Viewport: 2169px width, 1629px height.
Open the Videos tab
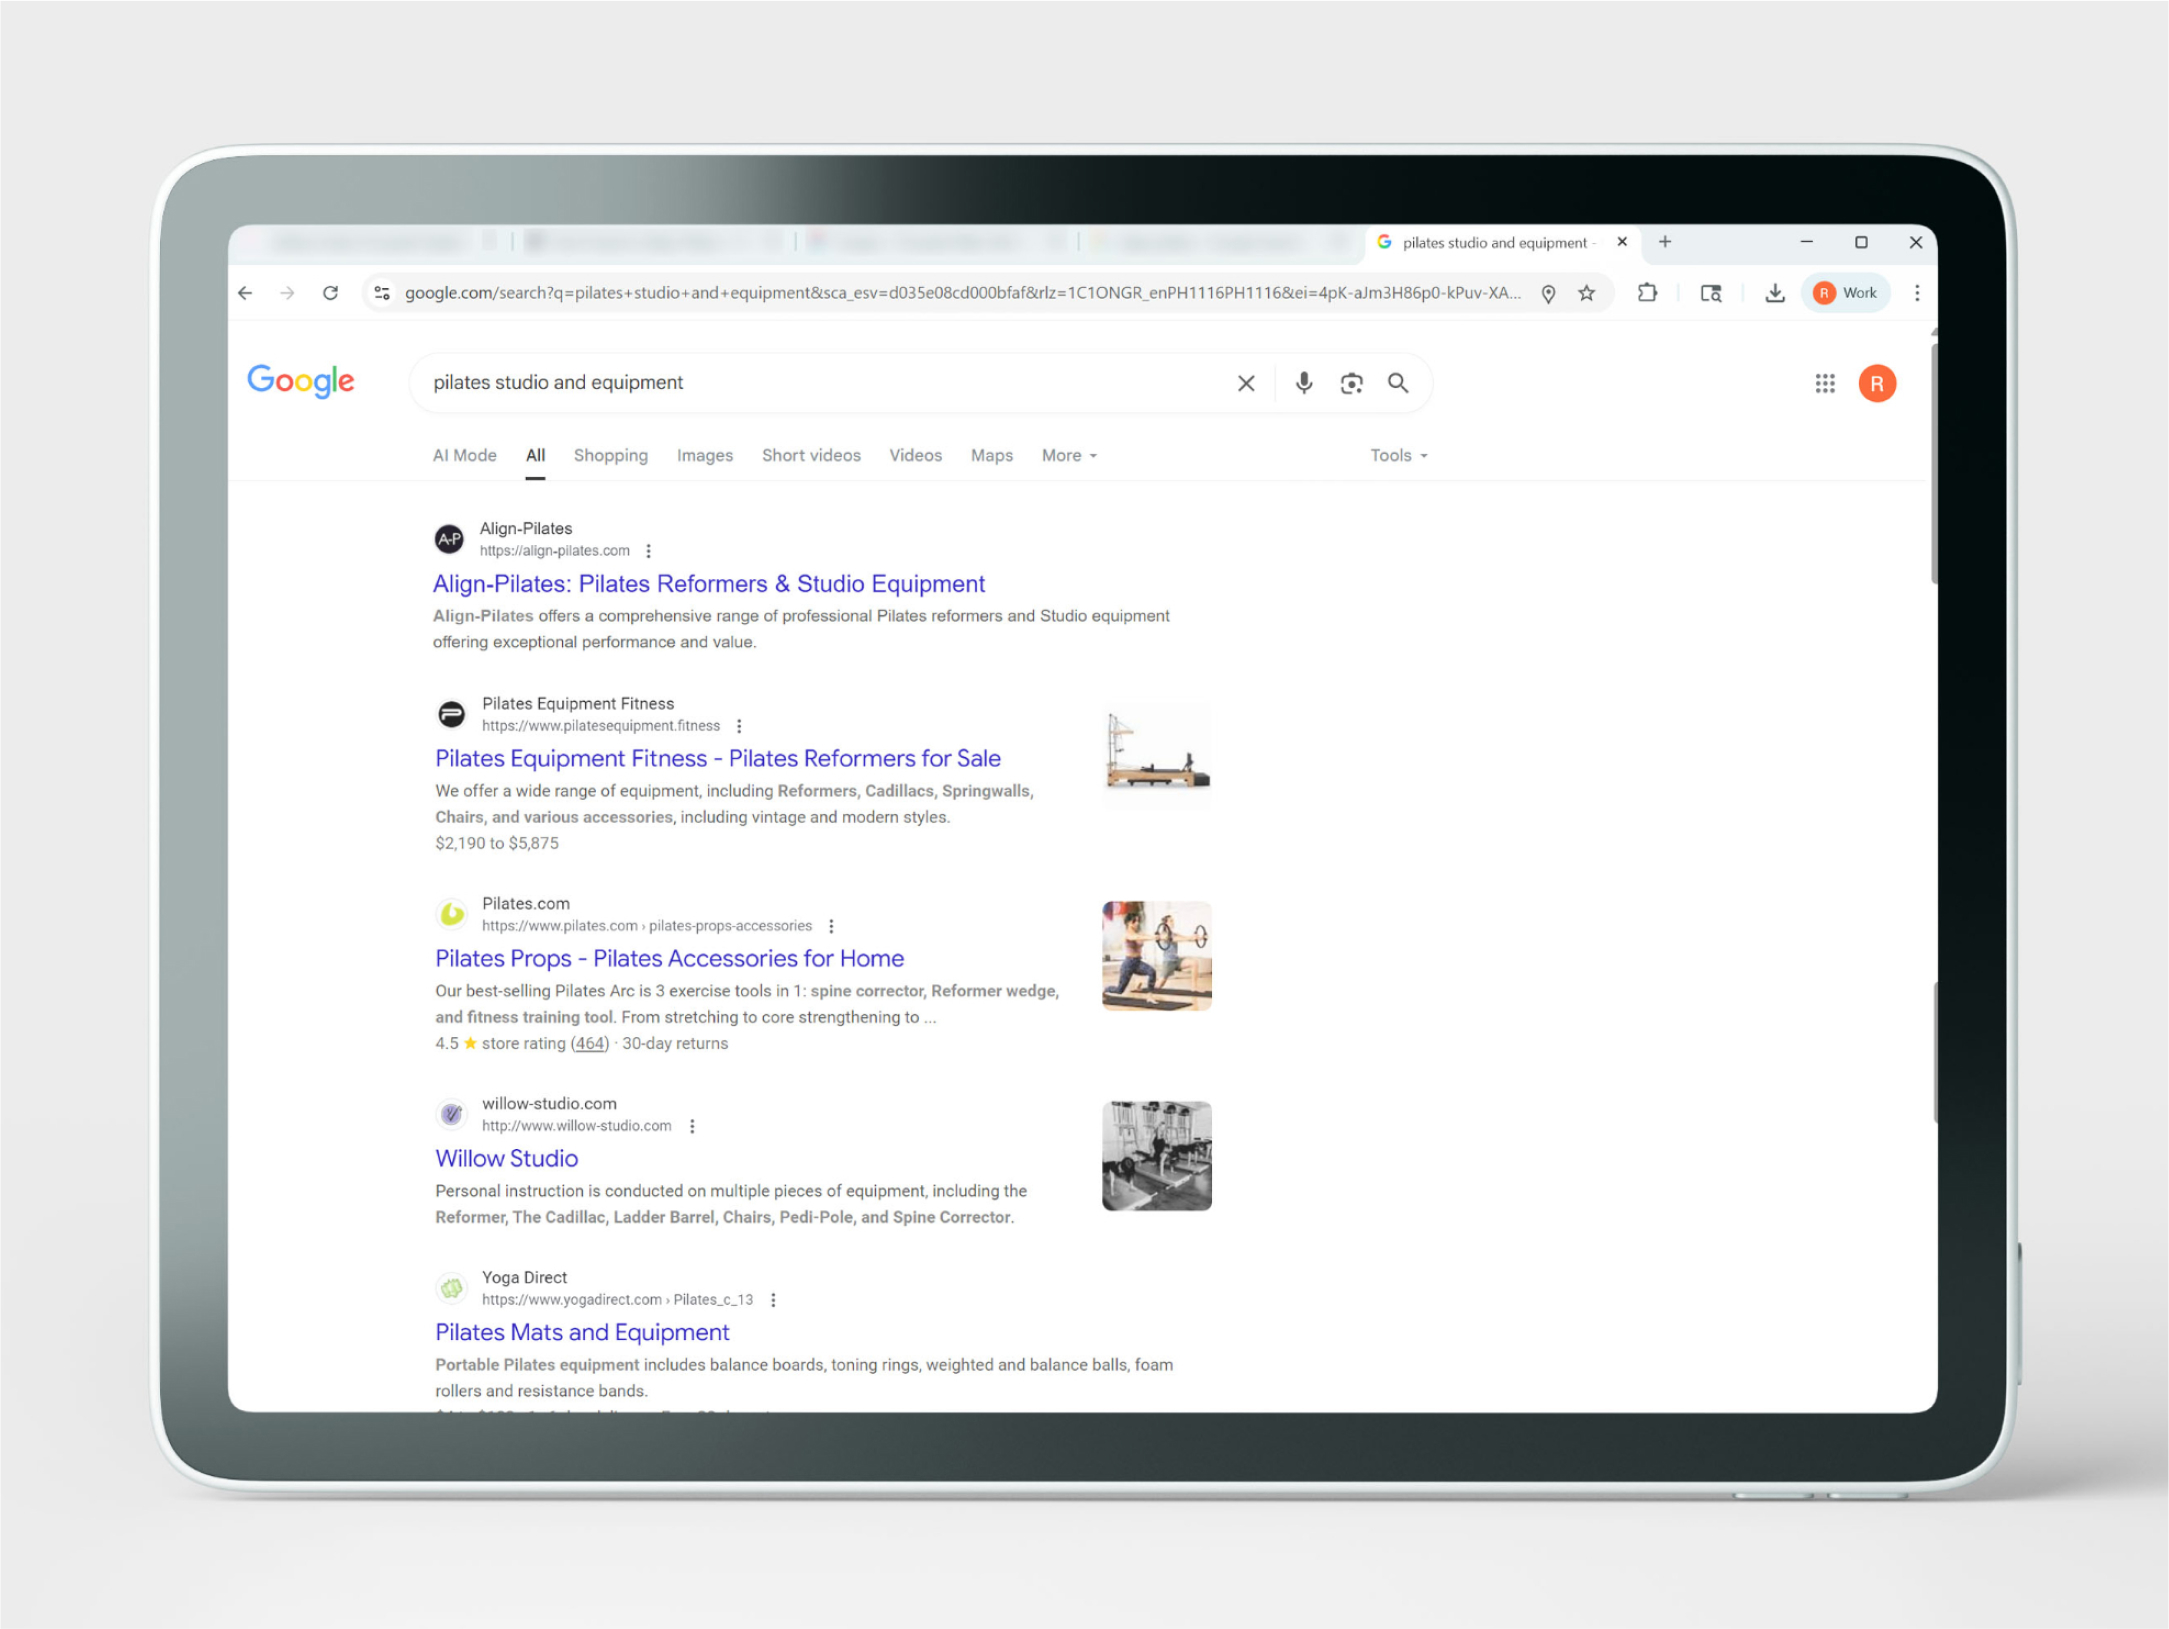coord(915,455)
